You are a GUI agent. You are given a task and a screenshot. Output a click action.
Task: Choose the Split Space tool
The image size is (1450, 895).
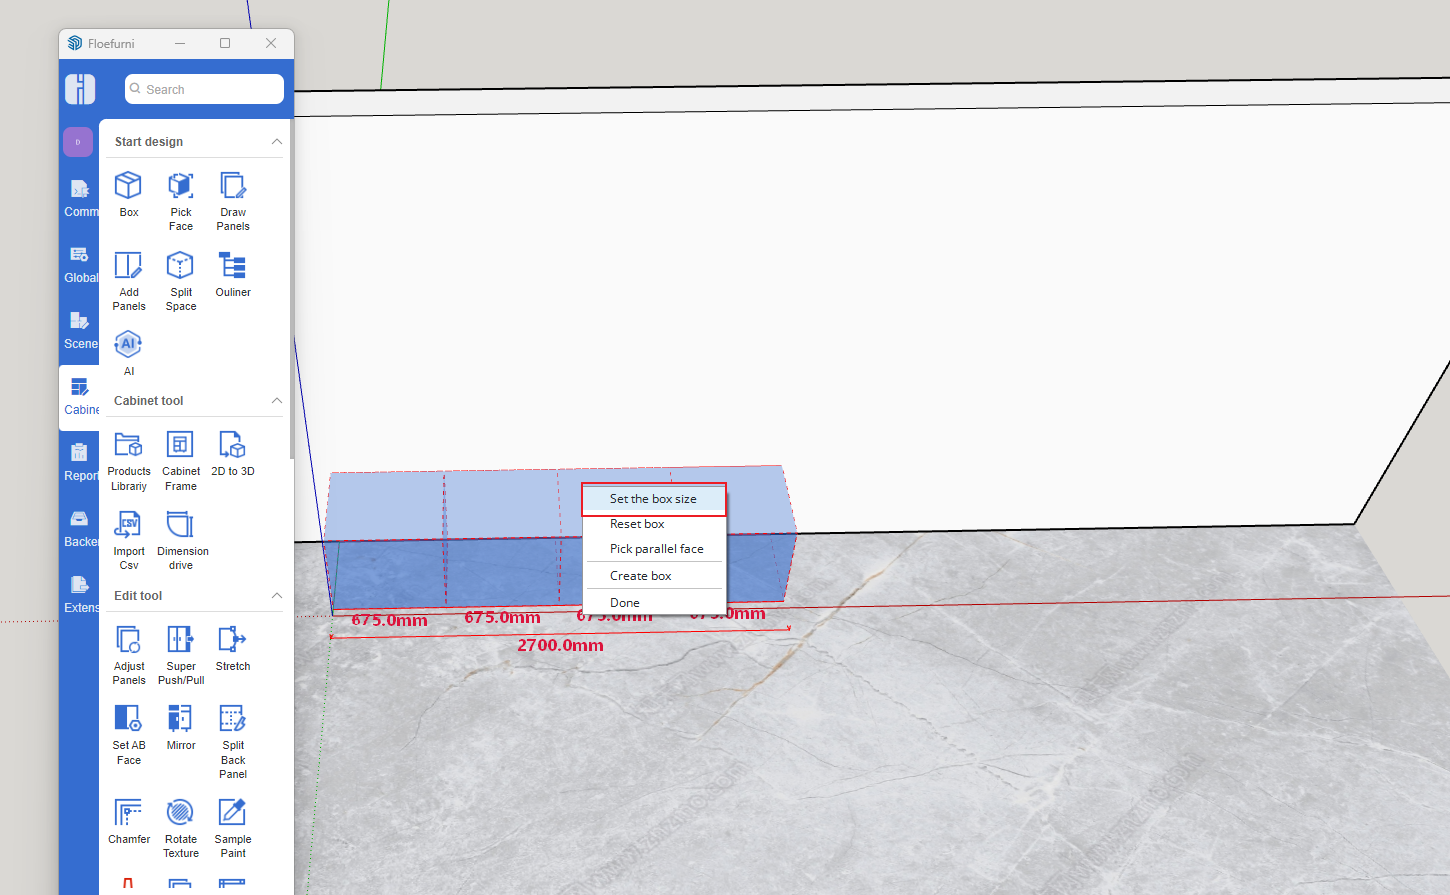coord(180,266)
